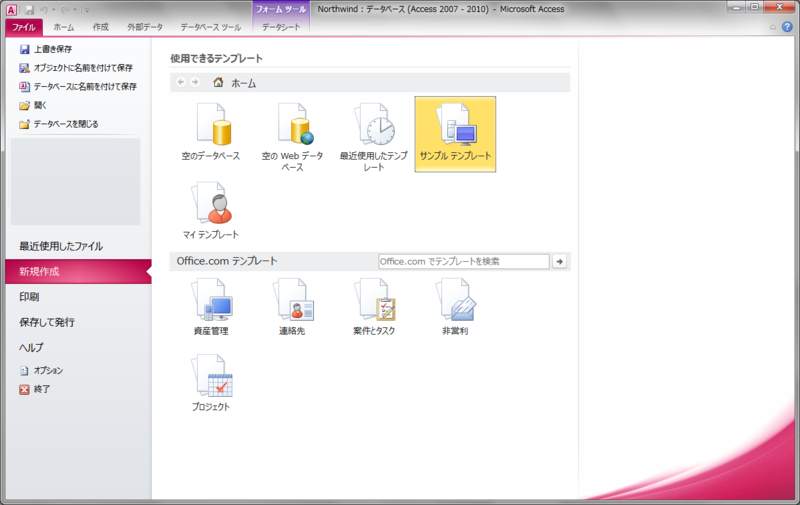Viewport: 800px width, 505px height.
Task: Pick the プロジェクト calendar template
Action: tap(211, 383)
